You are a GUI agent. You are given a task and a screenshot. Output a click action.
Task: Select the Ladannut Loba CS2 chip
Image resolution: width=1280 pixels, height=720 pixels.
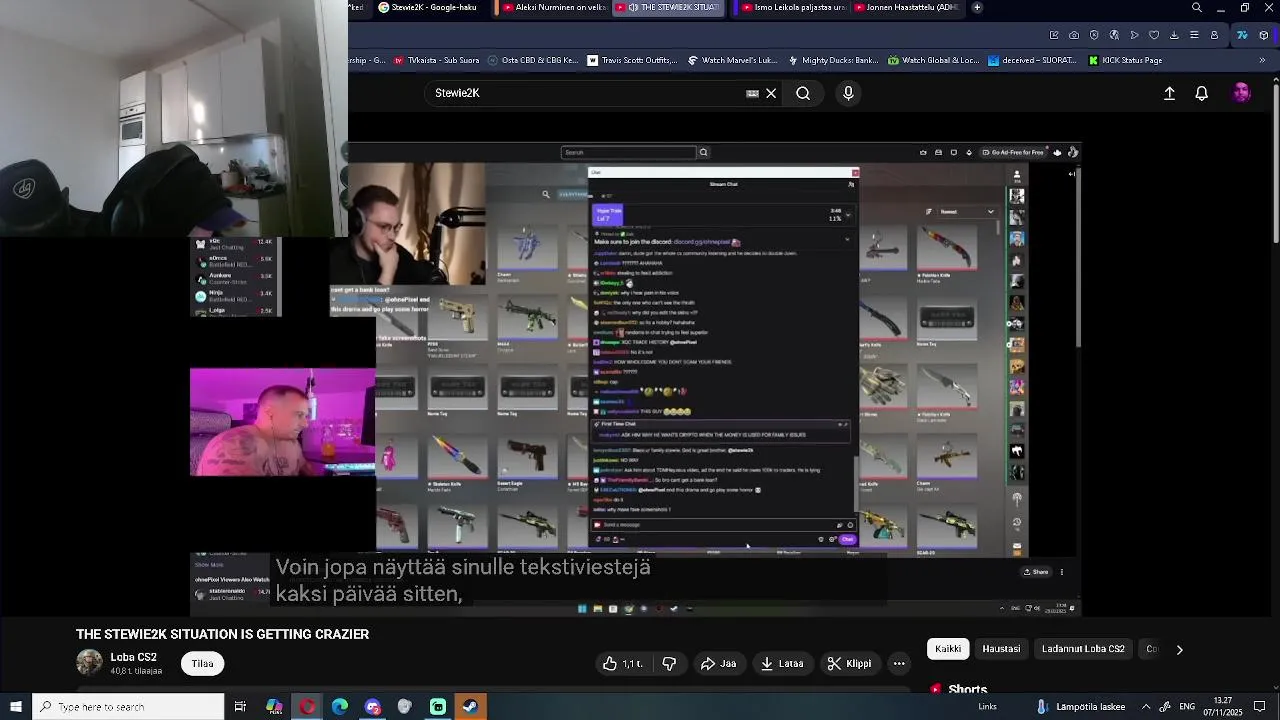(x=1083, y=649)
